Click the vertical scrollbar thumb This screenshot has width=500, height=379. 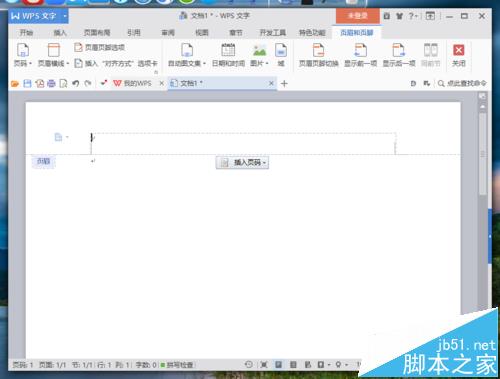[x=482, y=153]
